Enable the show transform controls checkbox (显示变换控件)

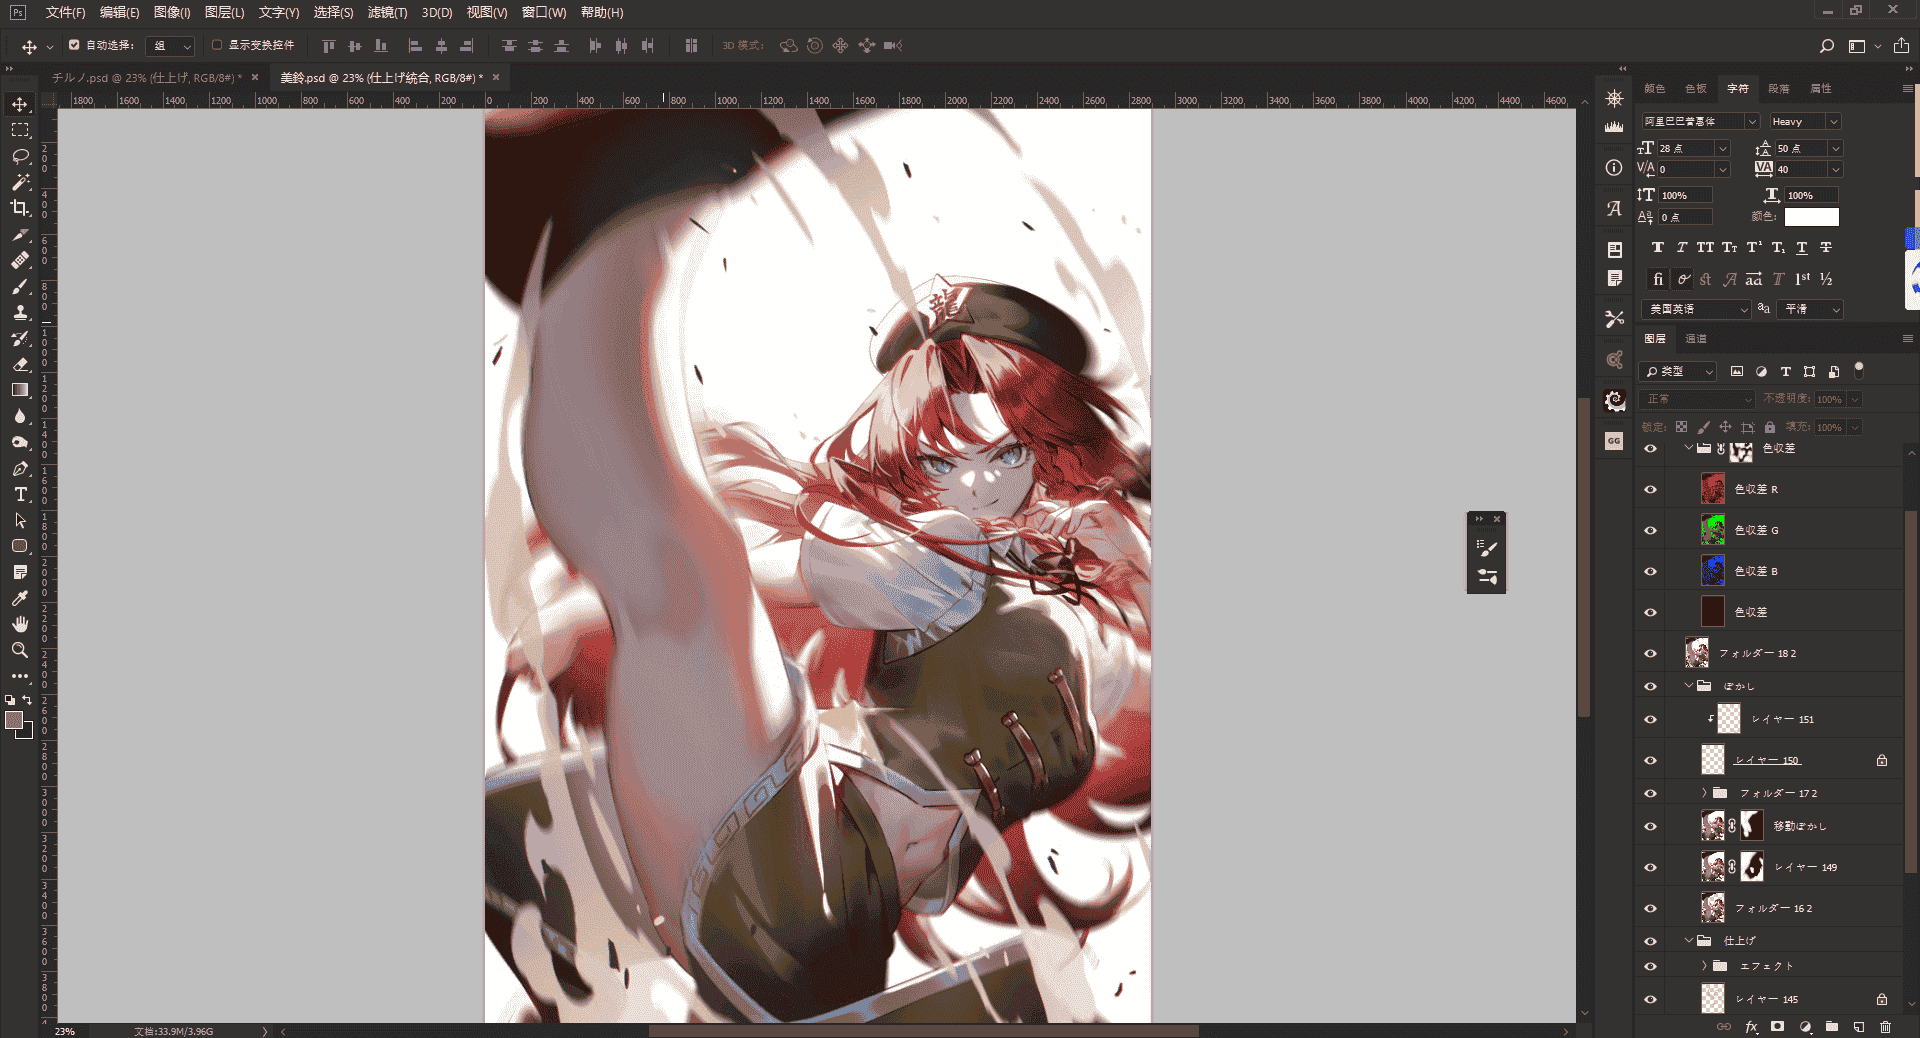217,45
